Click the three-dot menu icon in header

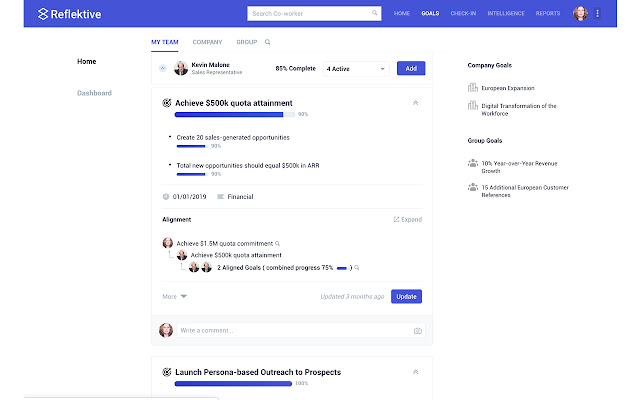(597, 14)
